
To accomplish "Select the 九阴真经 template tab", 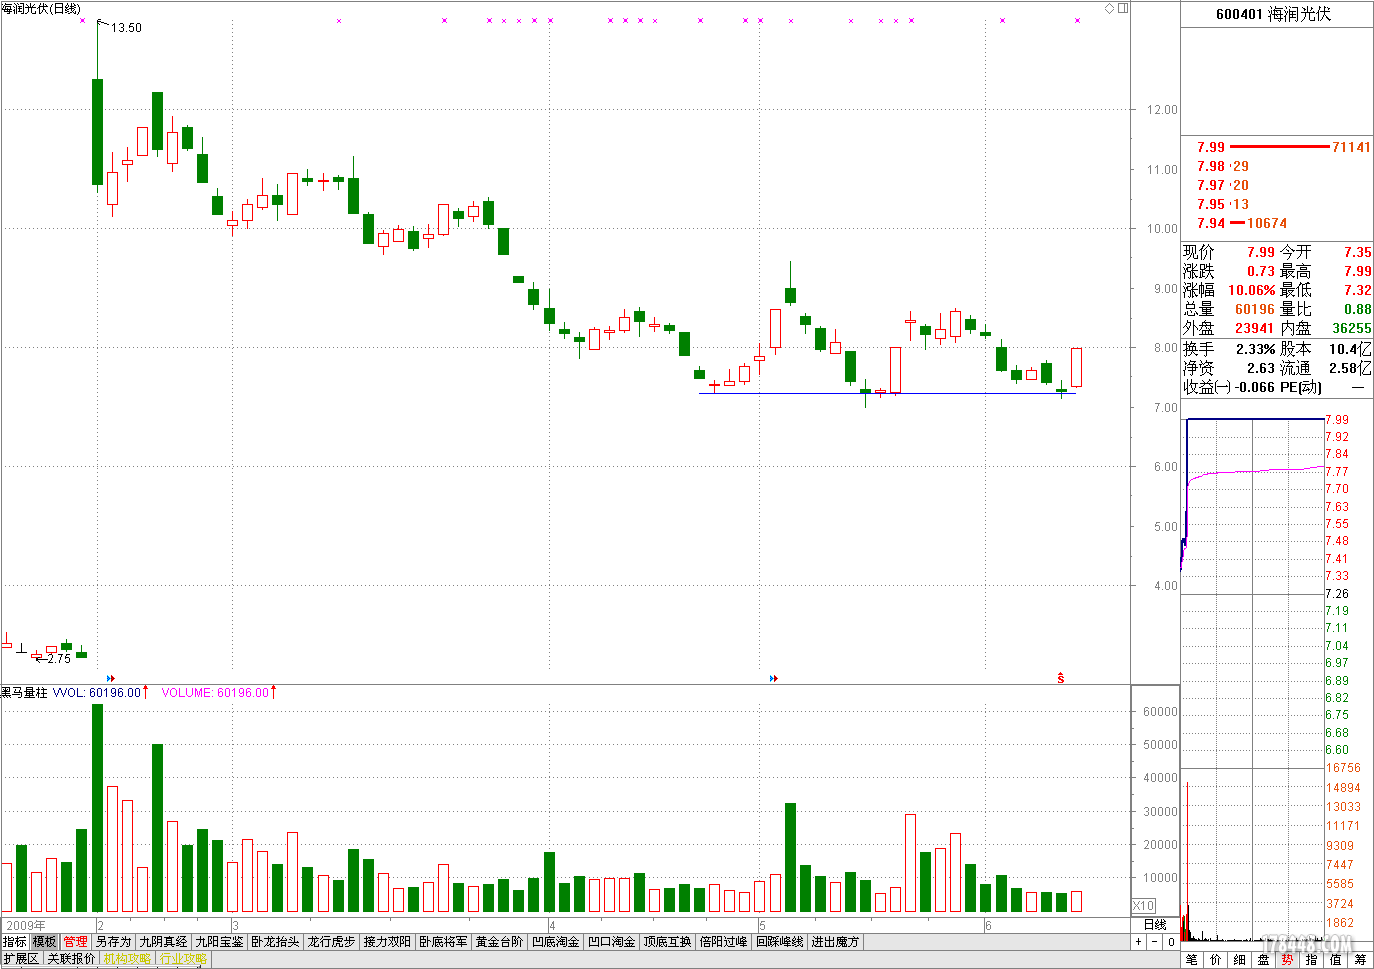I will pyautogui.click(x=163, y=942).
